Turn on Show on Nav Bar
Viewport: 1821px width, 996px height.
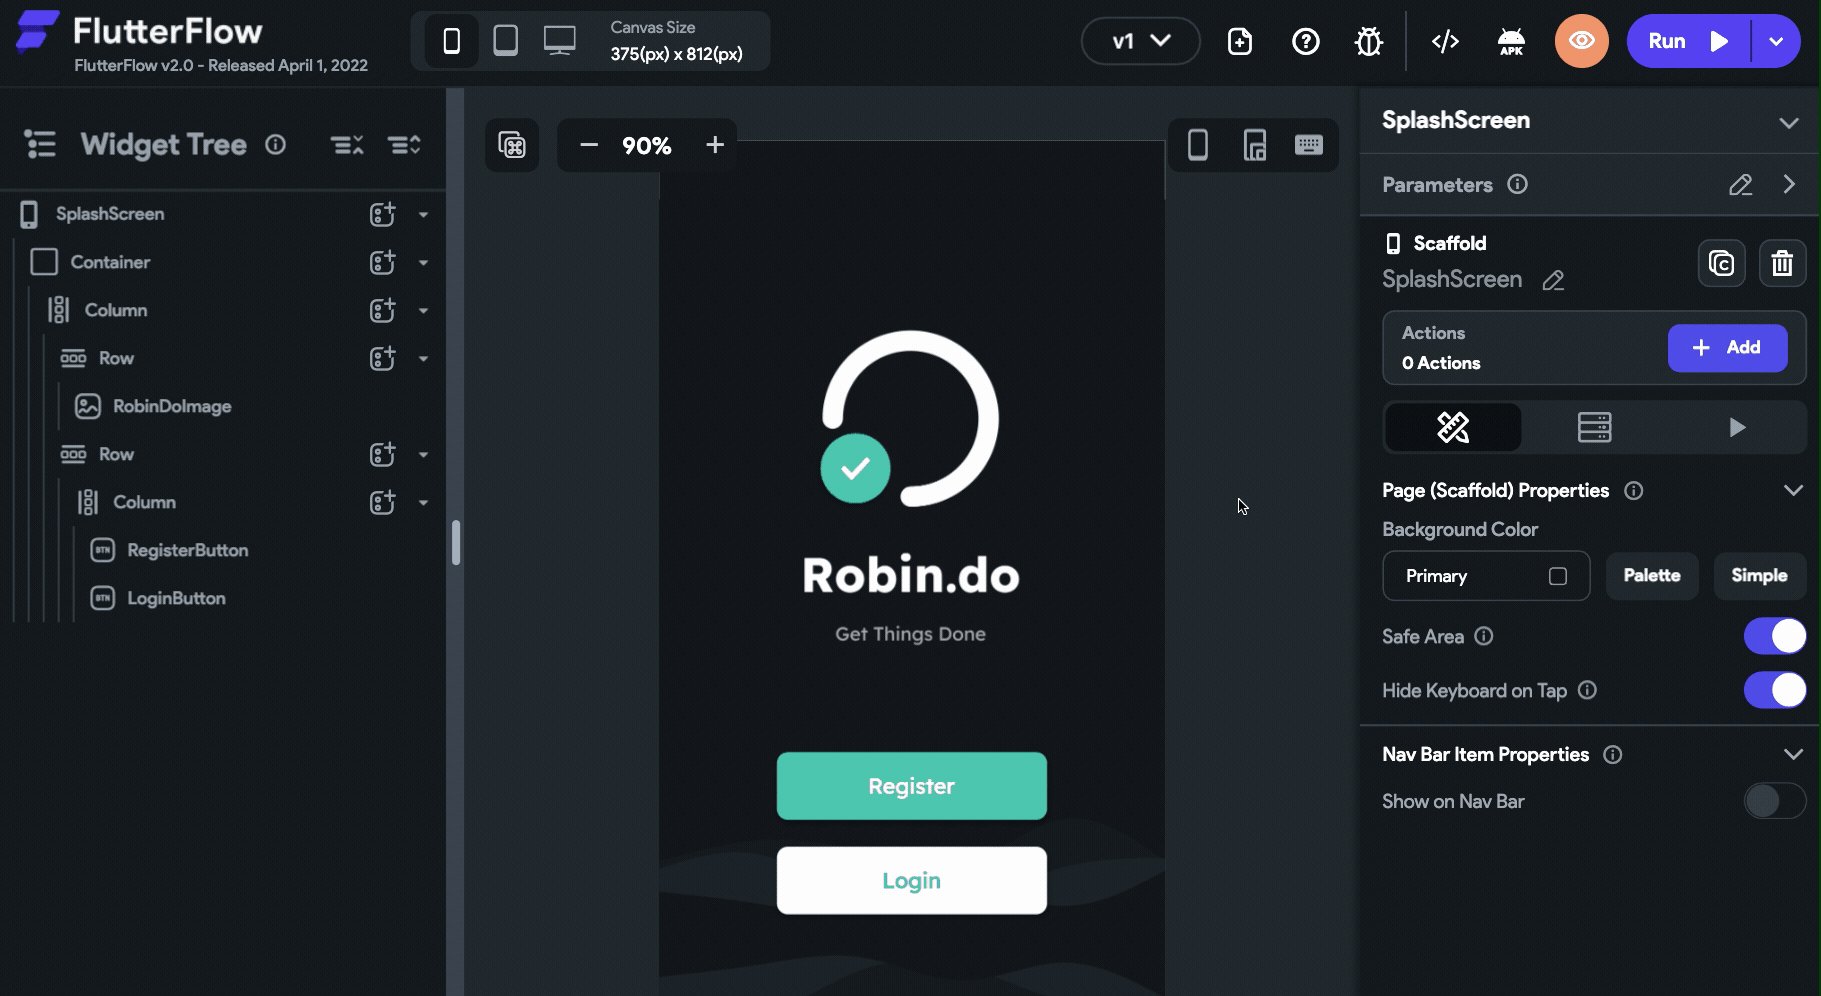click(x=1774, y=801)
